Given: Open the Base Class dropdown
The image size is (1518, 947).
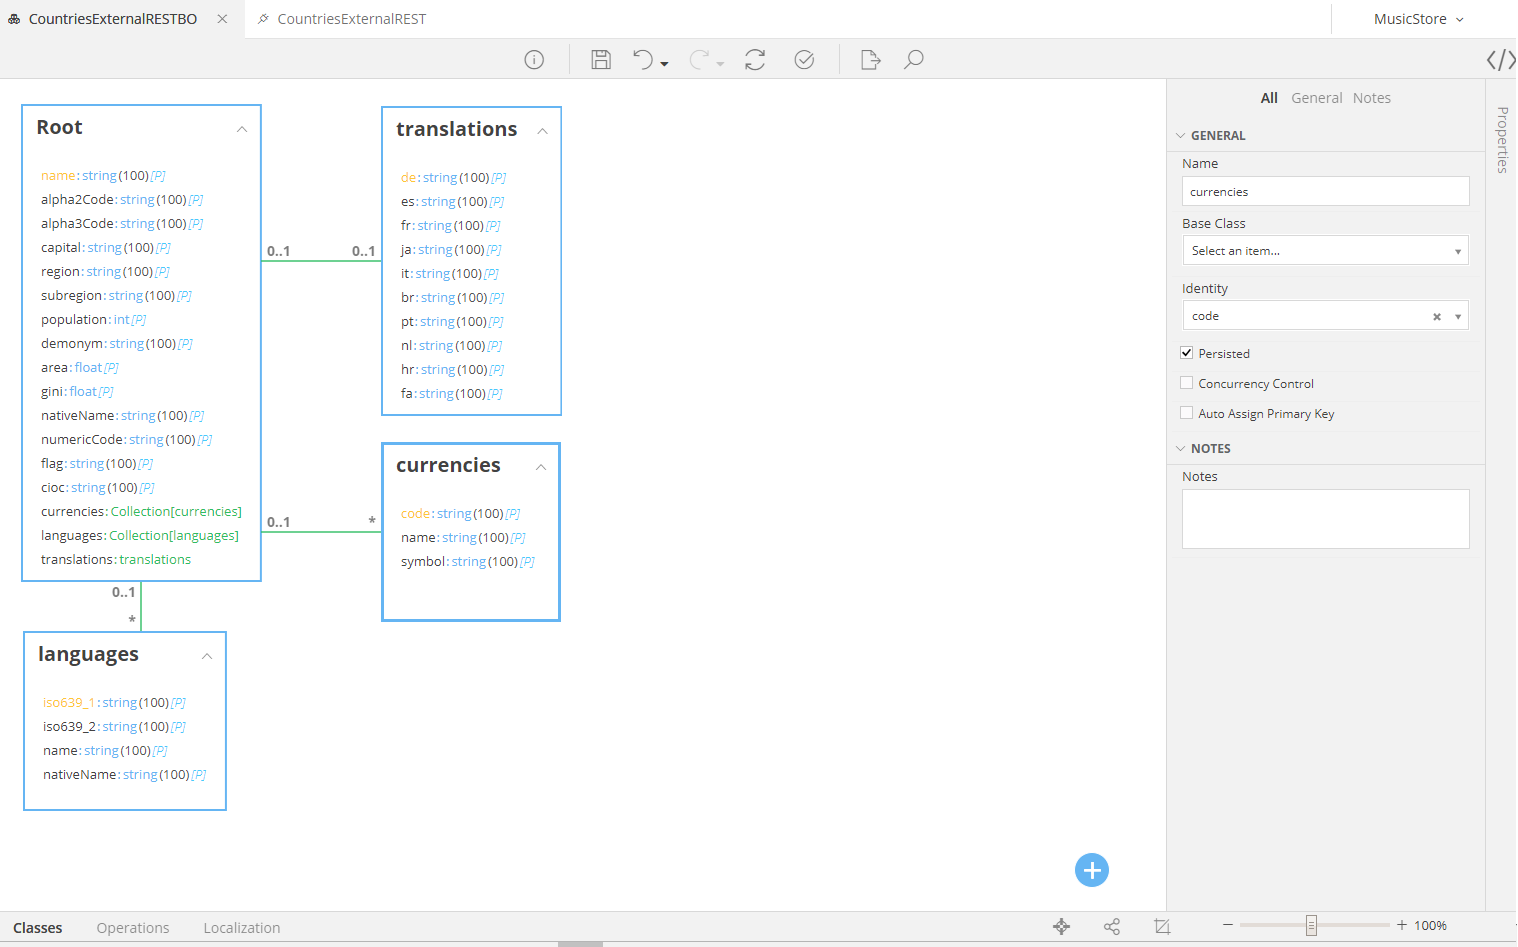Looking at the screenshot, I should (x=1325, y=251).
